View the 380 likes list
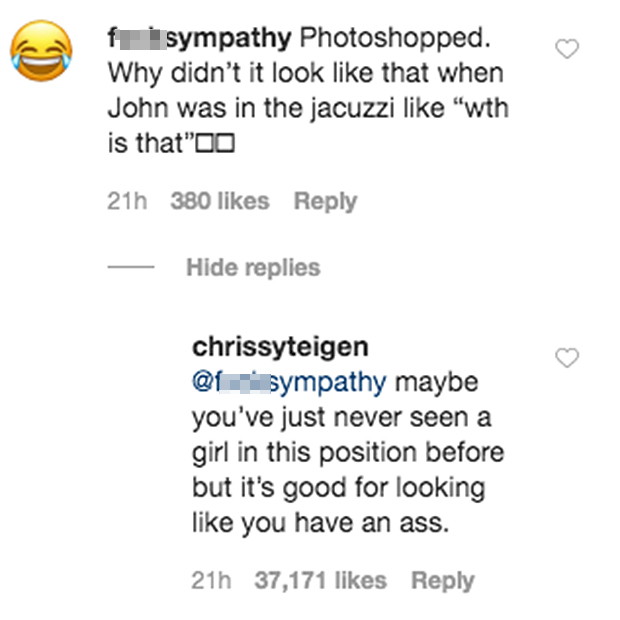 (219, 201)
